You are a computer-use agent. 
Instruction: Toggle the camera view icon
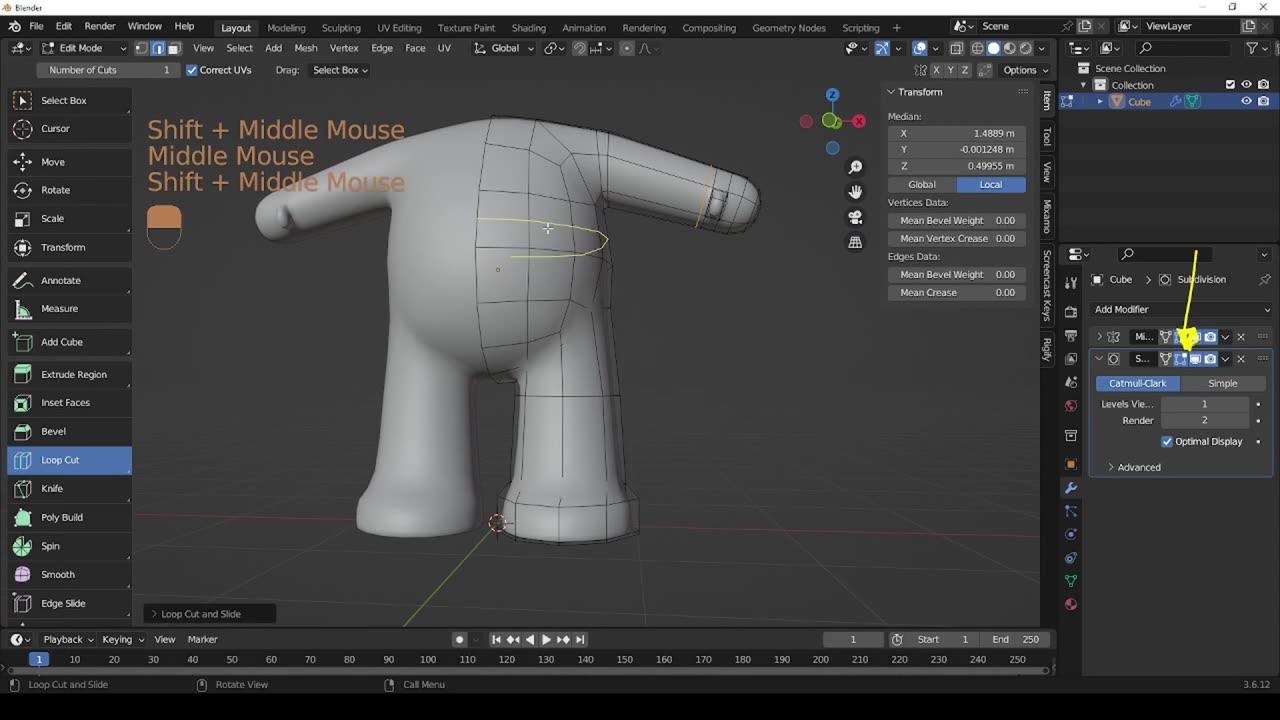tap(855, 217)
